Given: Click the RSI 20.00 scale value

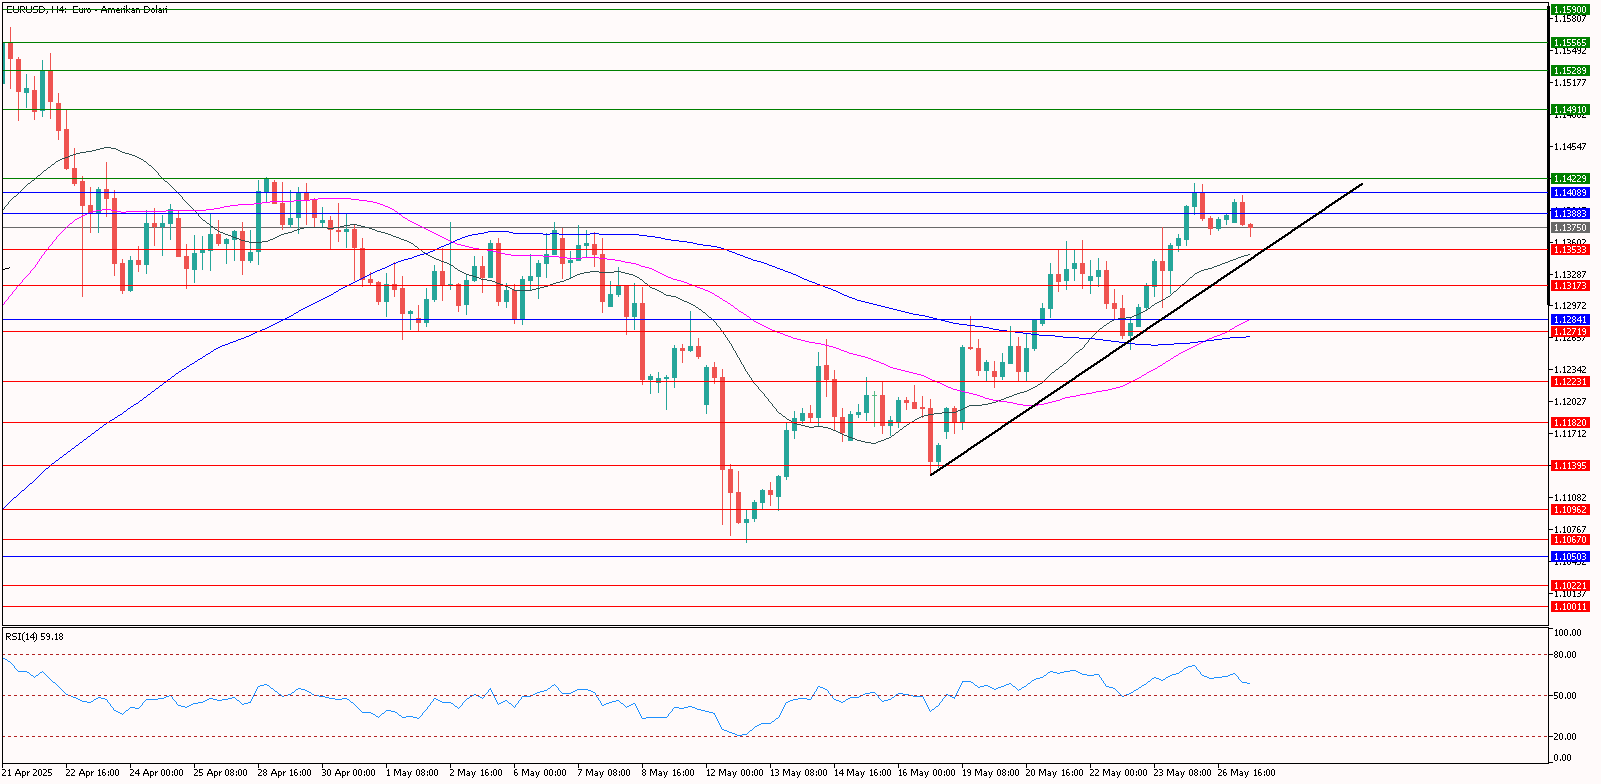Looking at the screenshot, I should 1565,737.
